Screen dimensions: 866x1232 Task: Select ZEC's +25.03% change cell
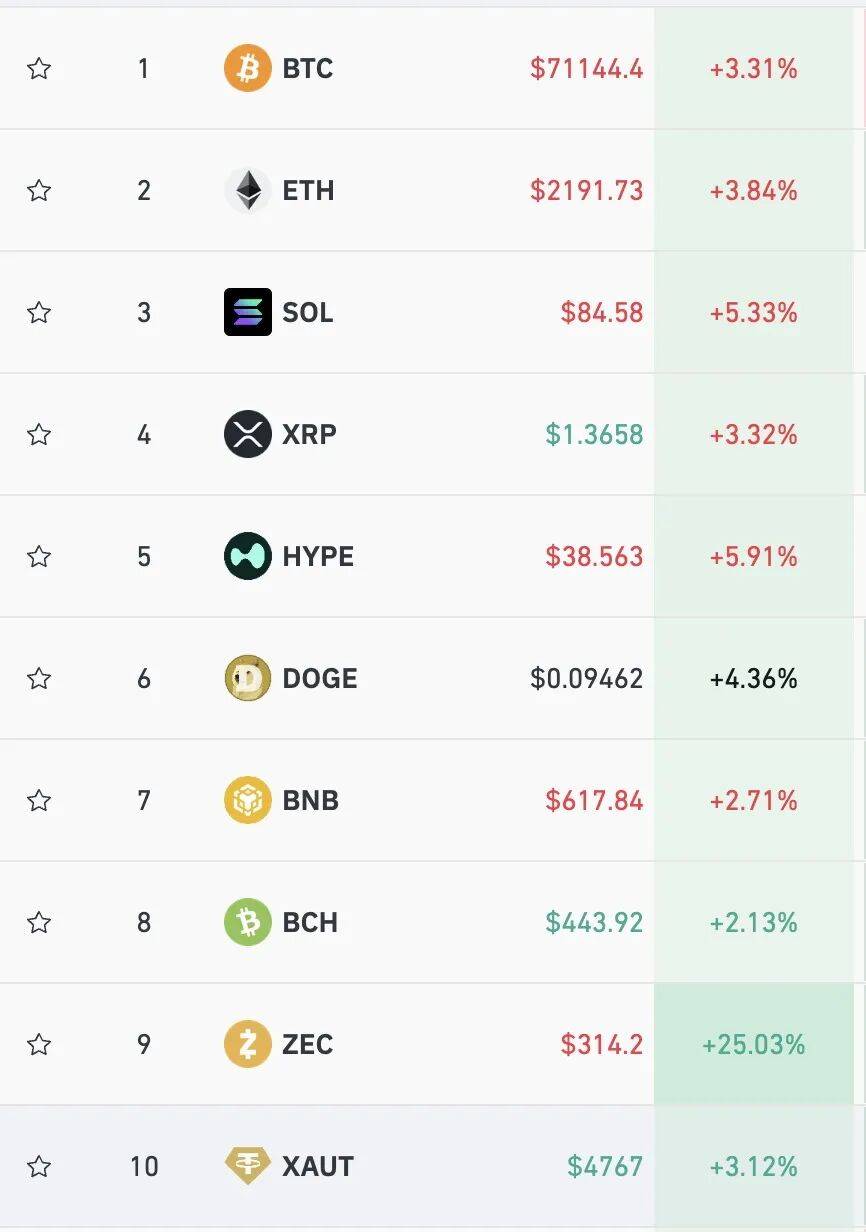[753, 1045]
